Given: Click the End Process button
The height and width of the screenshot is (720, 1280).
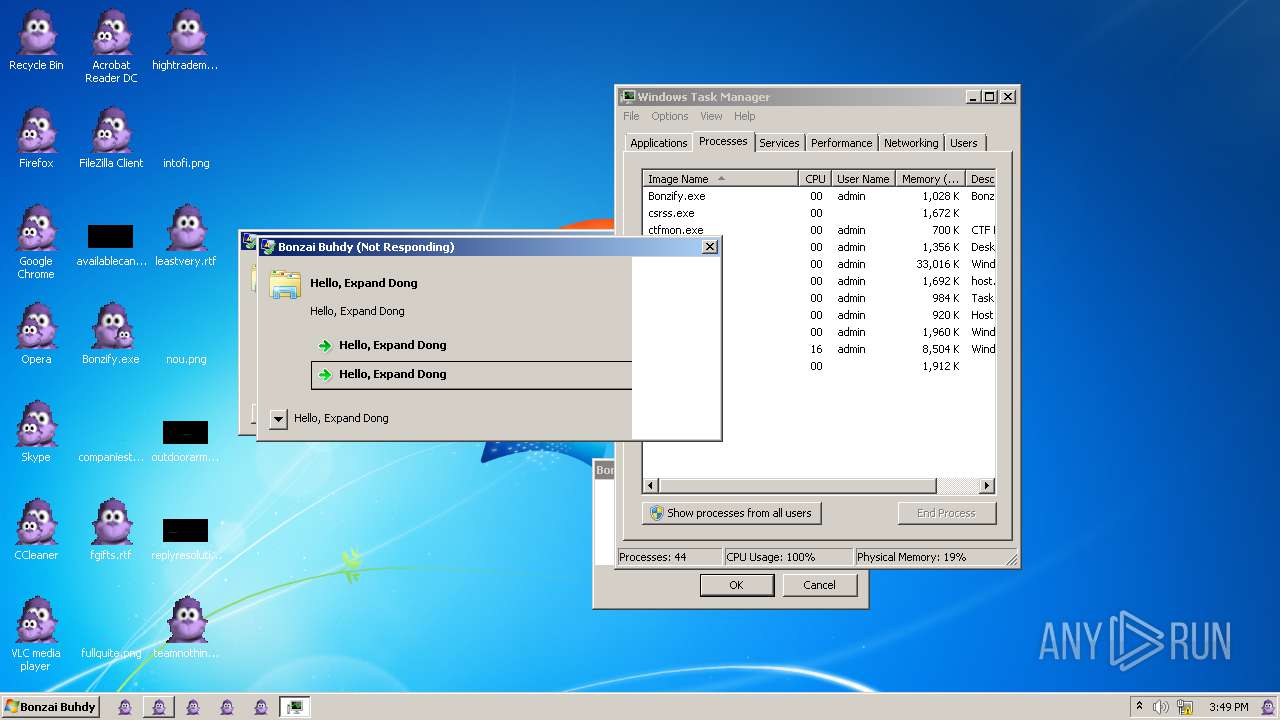Looking at the screenshot, I should (x=946, y=513).
